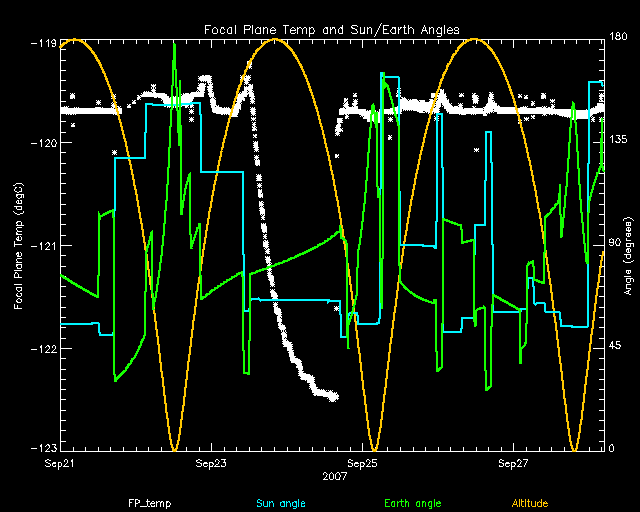Click the -120 temperature tick label

point(43,143)
